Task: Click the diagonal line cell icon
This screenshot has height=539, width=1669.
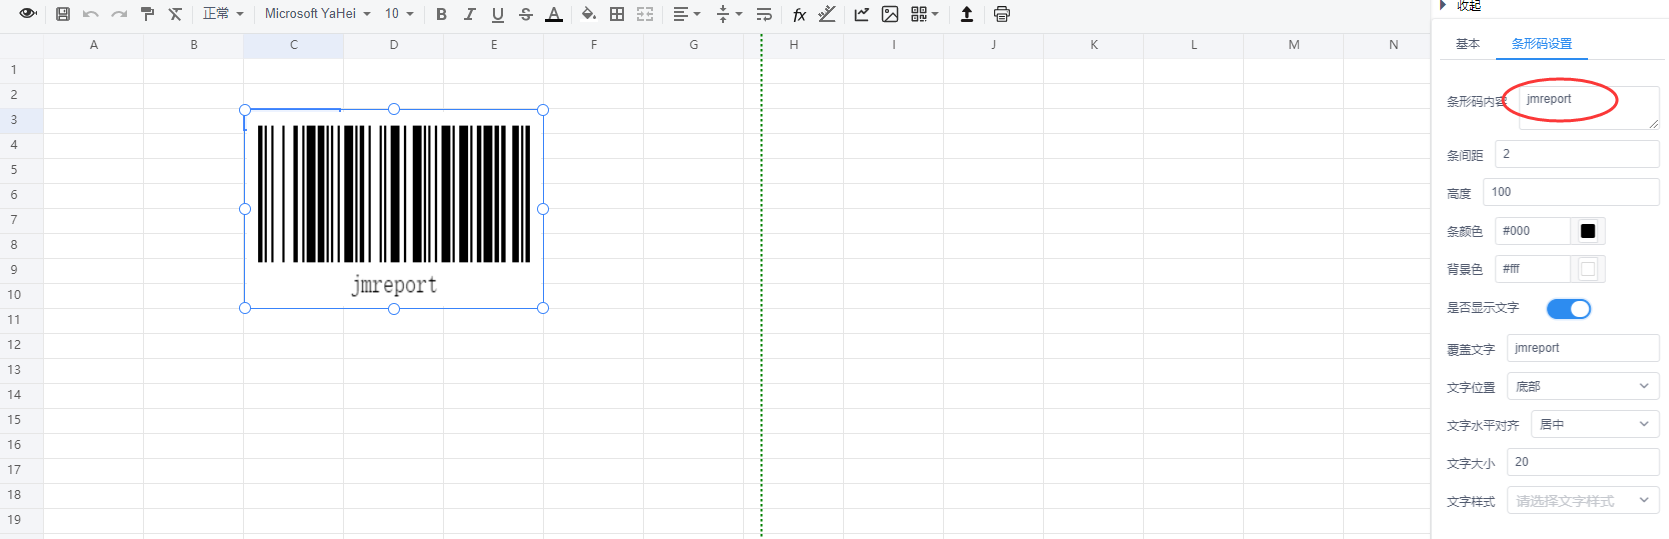Action: pyautogui.click(x=827, y=14)
